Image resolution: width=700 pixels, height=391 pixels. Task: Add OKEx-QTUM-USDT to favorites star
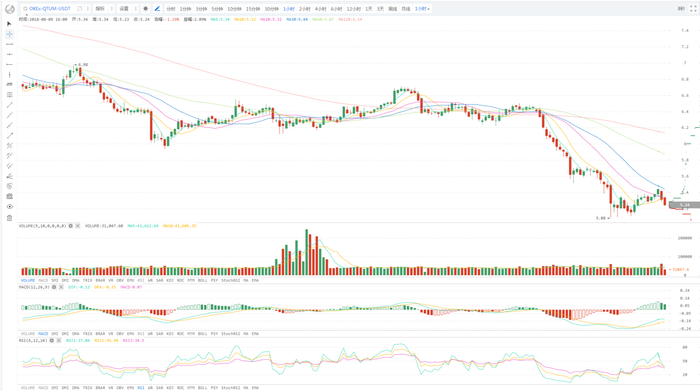click(25, 8)
